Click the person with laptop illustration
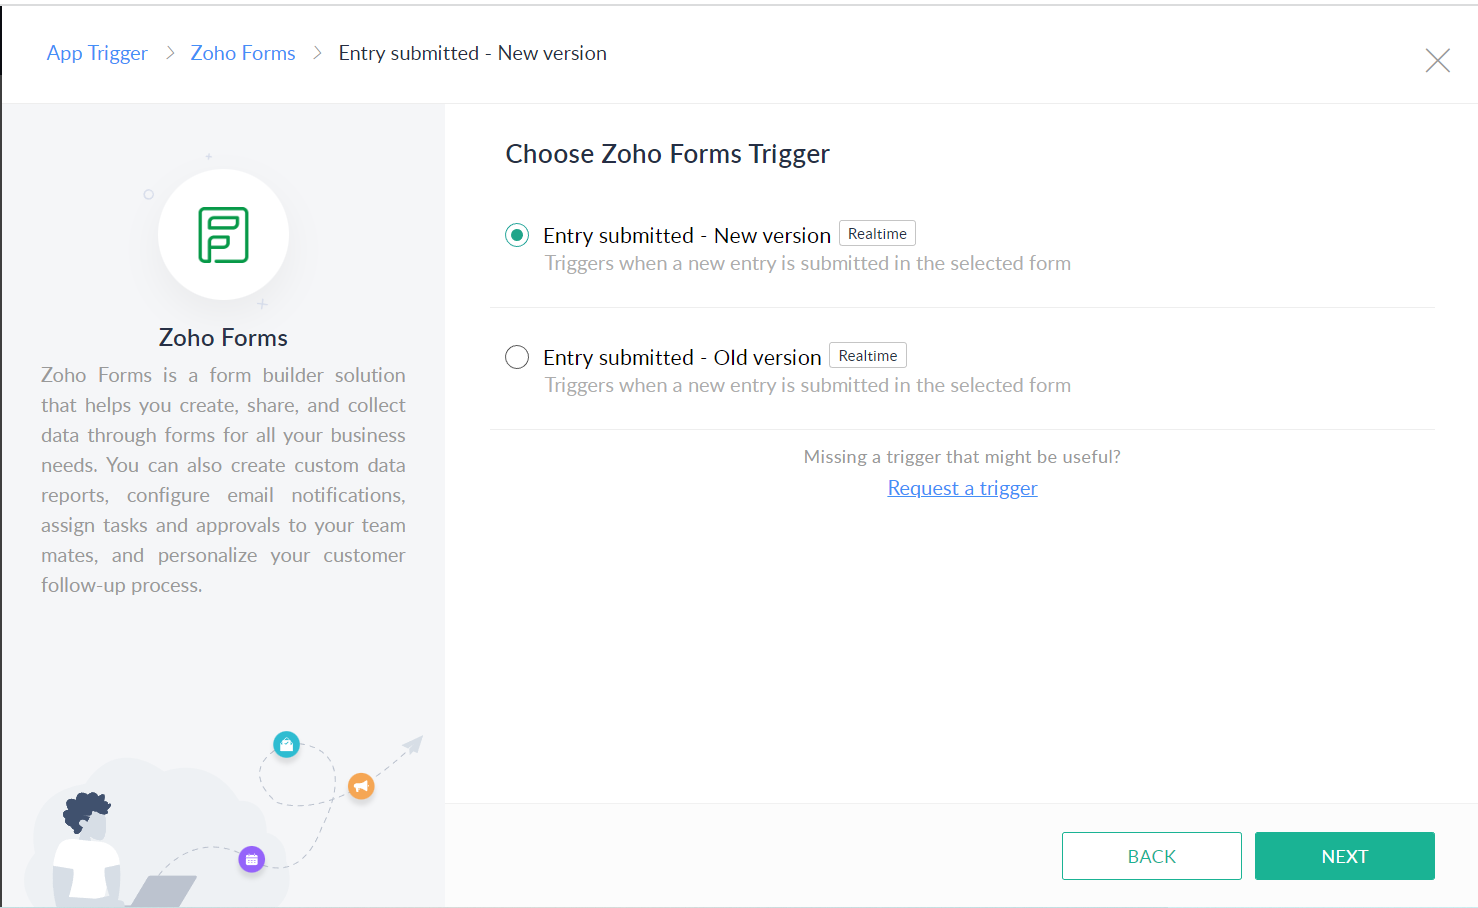This screenshot has width=1478, height=908. [110, 850]
